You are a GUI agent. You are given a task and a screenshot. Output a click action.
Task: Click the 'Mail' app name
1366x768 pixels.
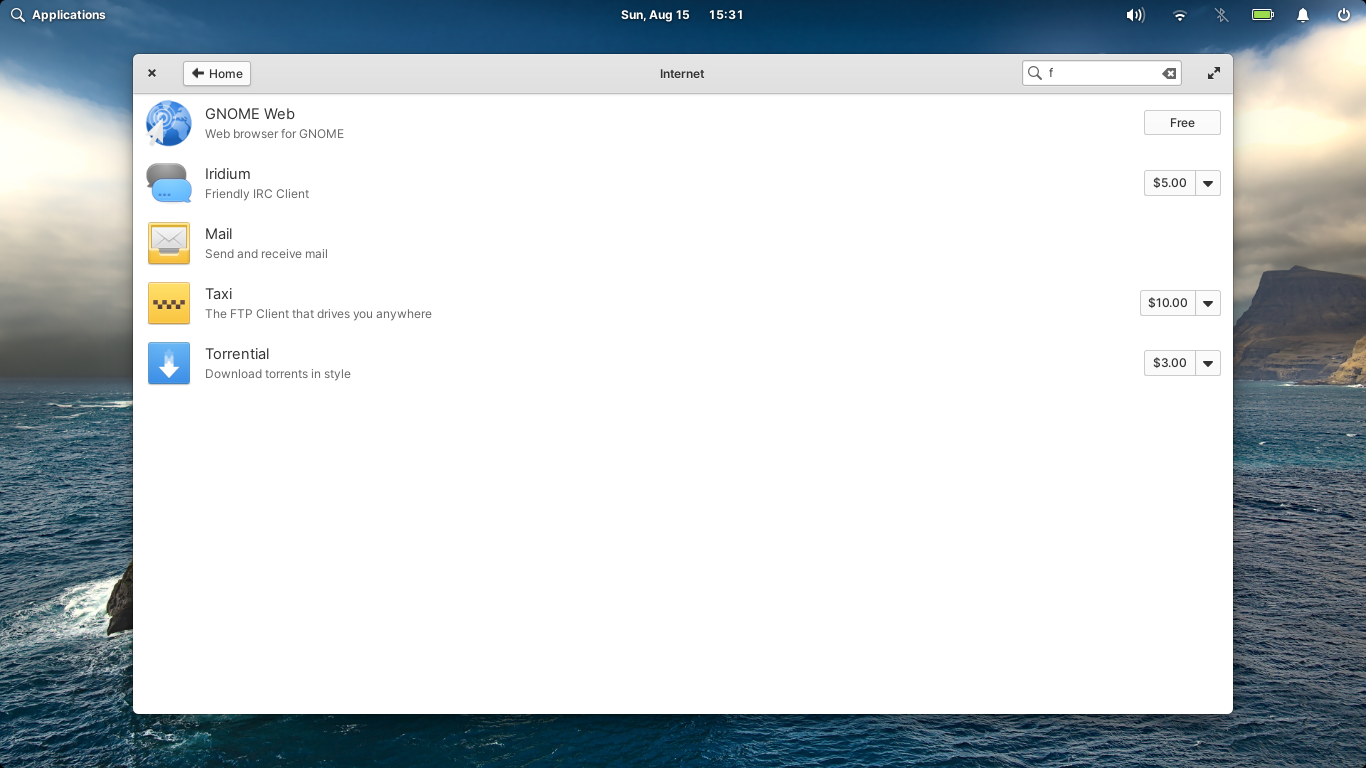pos(219,234)
